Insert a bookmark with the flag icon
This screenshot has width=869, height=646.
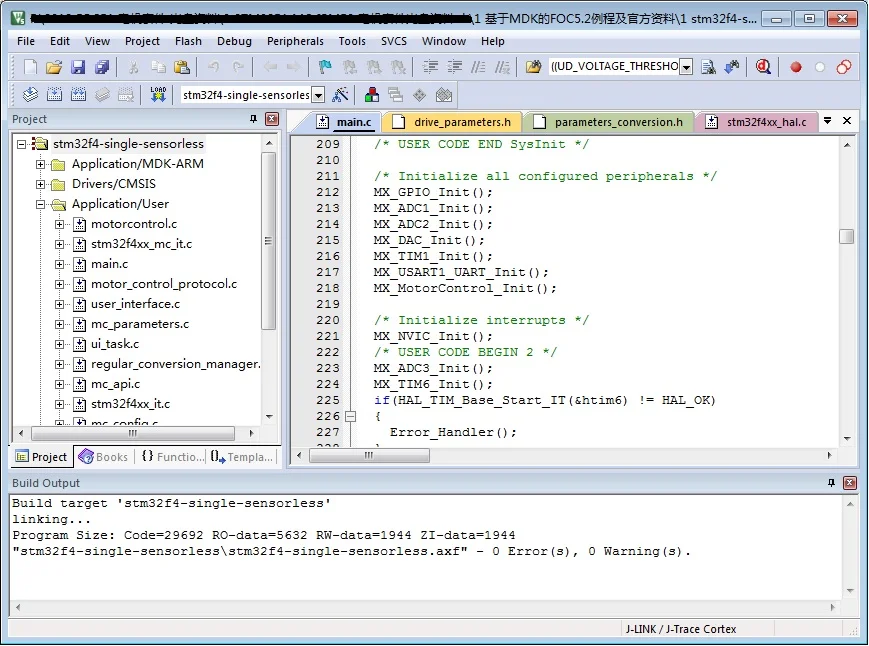(x=325, y=67)
